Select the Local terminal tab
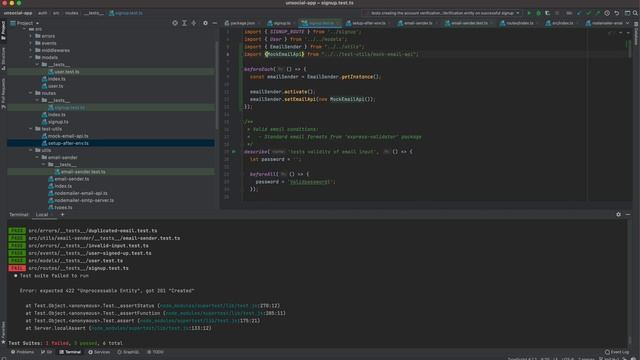Screen dimensions: 640x360 [x=42, y=215]
